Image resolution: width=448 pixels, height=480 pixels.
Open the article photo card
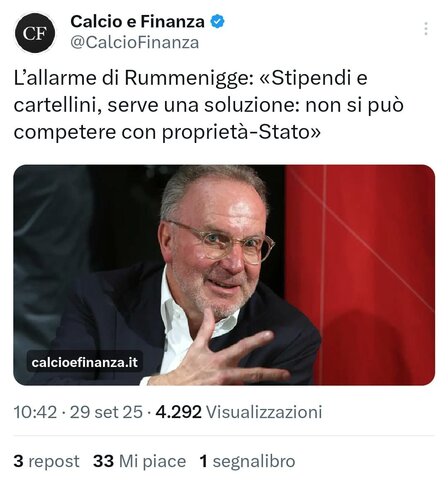coord(224,275)
